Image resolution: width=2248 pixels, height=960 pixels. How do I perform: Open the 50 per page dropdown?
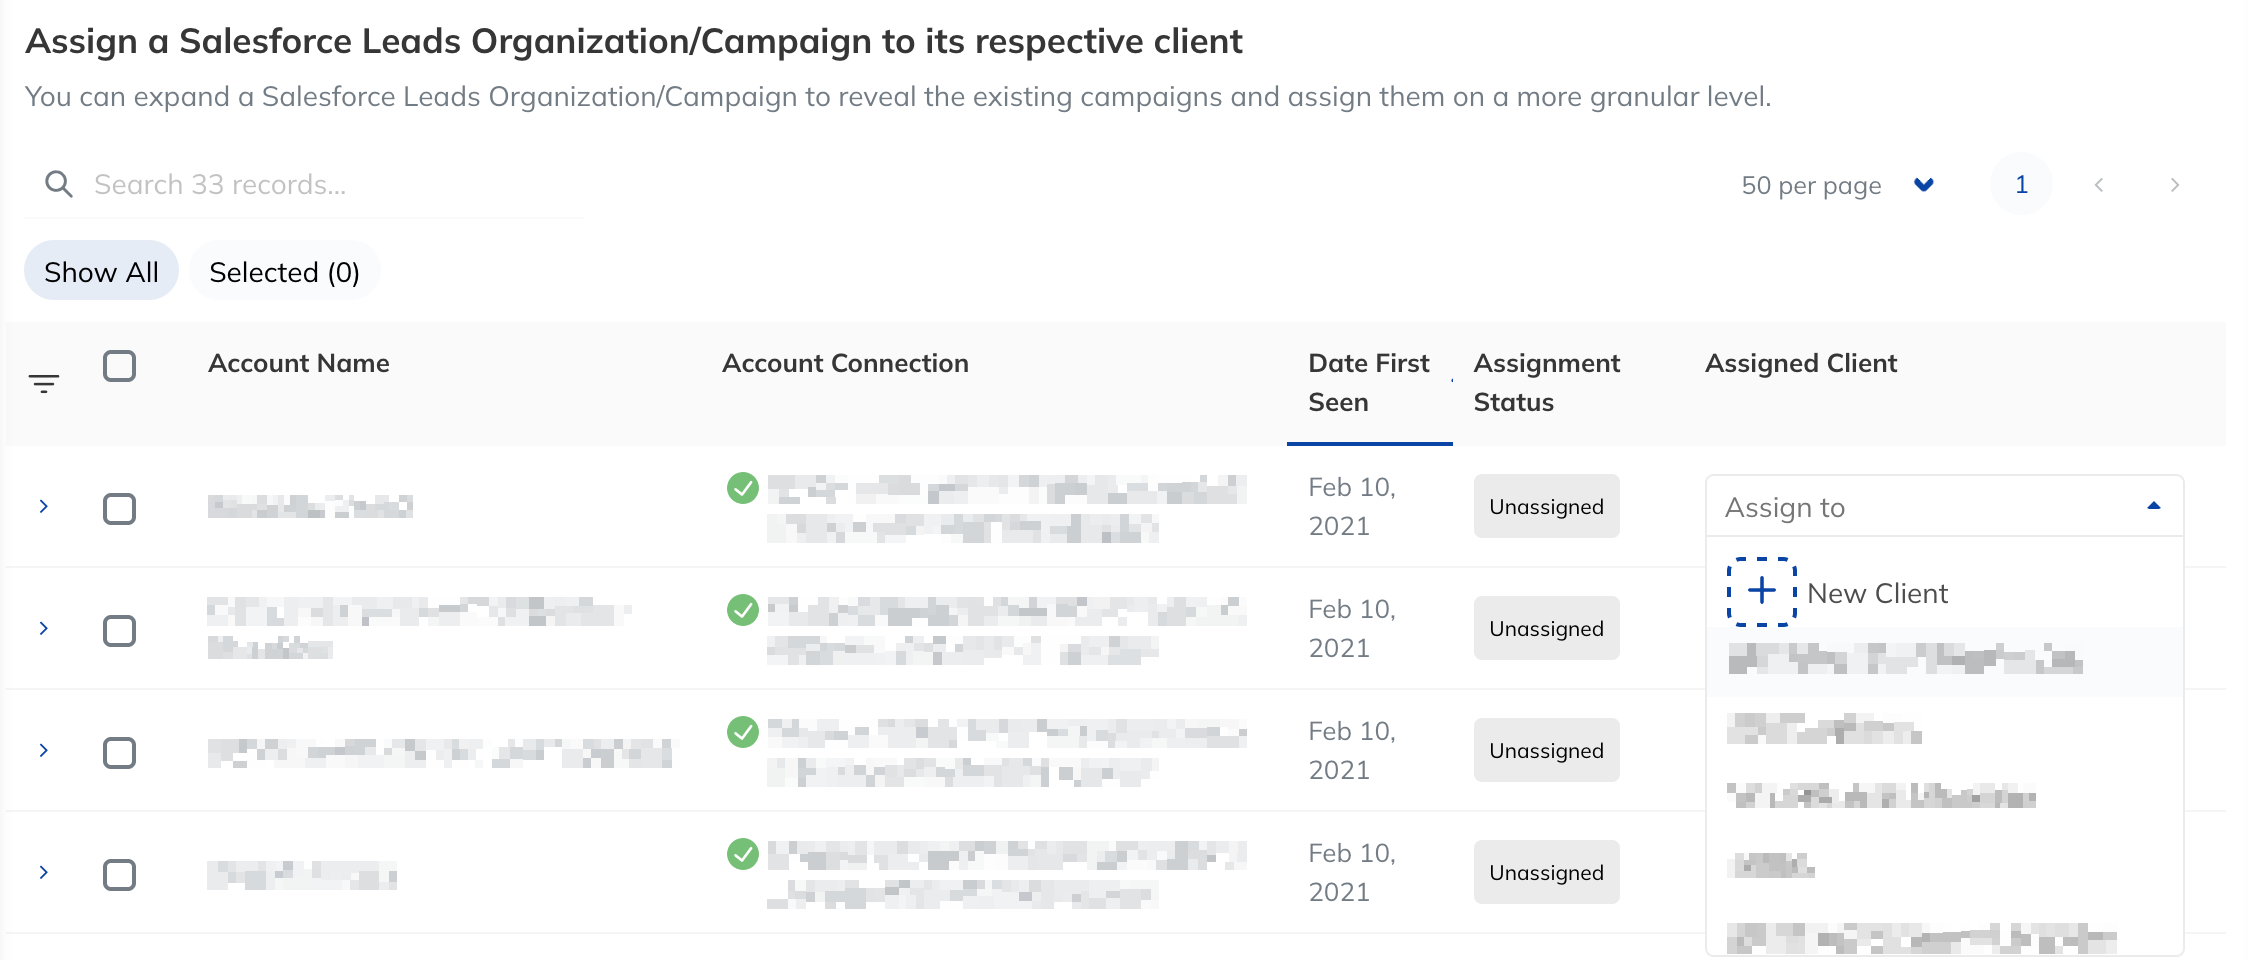(x=1838, y=185)
